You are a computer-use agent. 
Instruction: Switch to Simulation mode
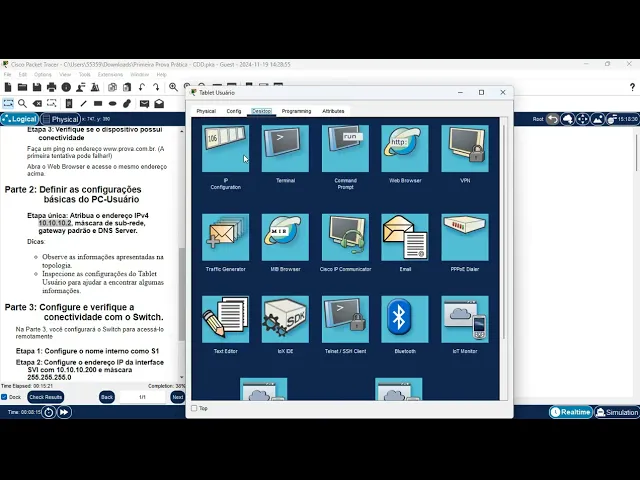(617, 412)
